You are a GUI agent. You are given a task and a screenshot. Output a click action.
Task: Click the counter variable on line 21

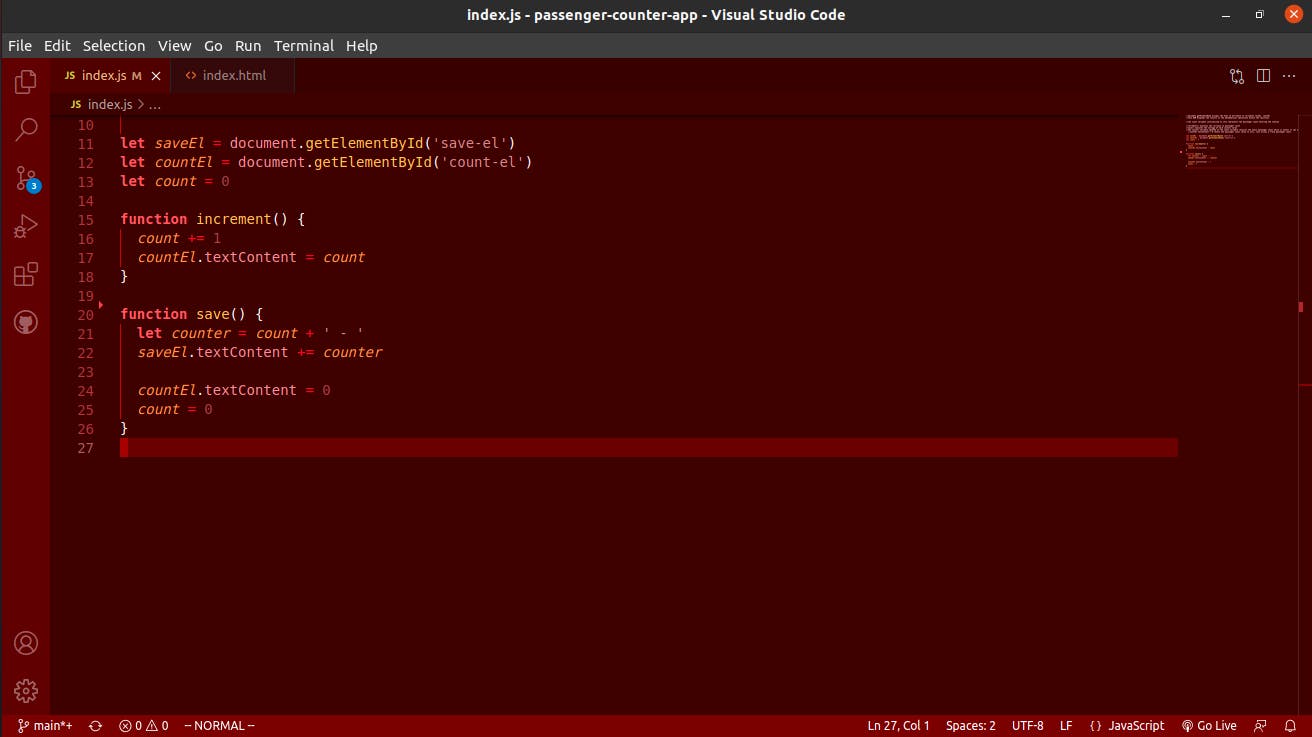point(201,333)
